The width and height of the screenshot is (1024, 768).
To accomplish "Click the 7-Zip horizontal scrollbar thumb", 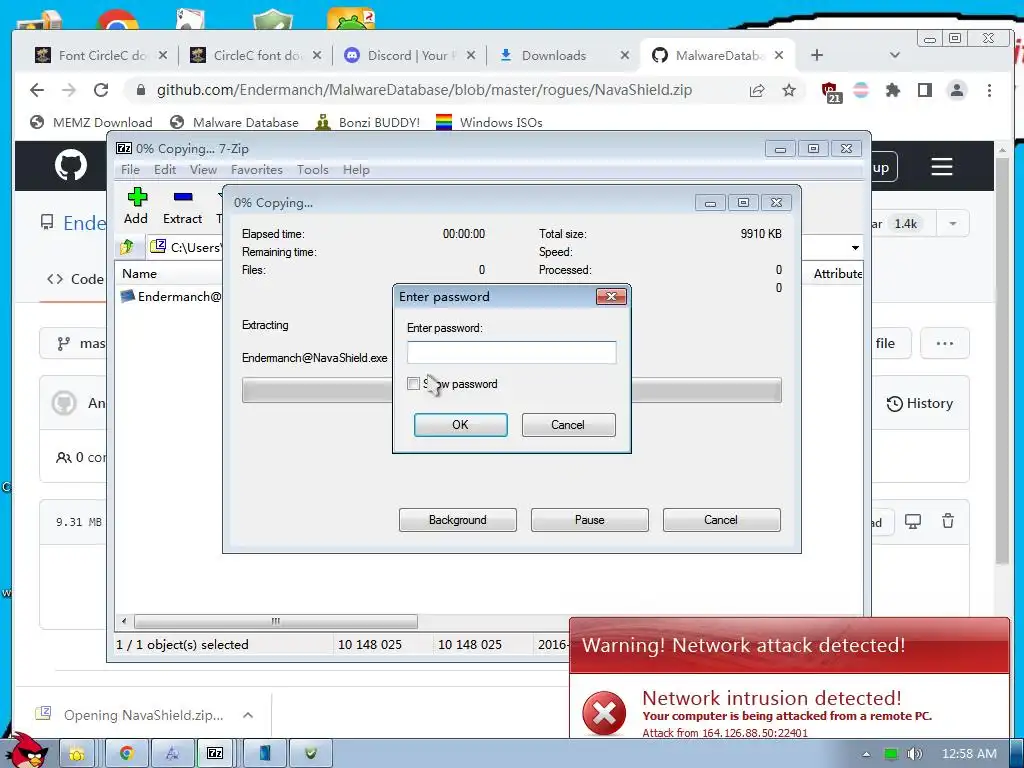I will point(276,621).
